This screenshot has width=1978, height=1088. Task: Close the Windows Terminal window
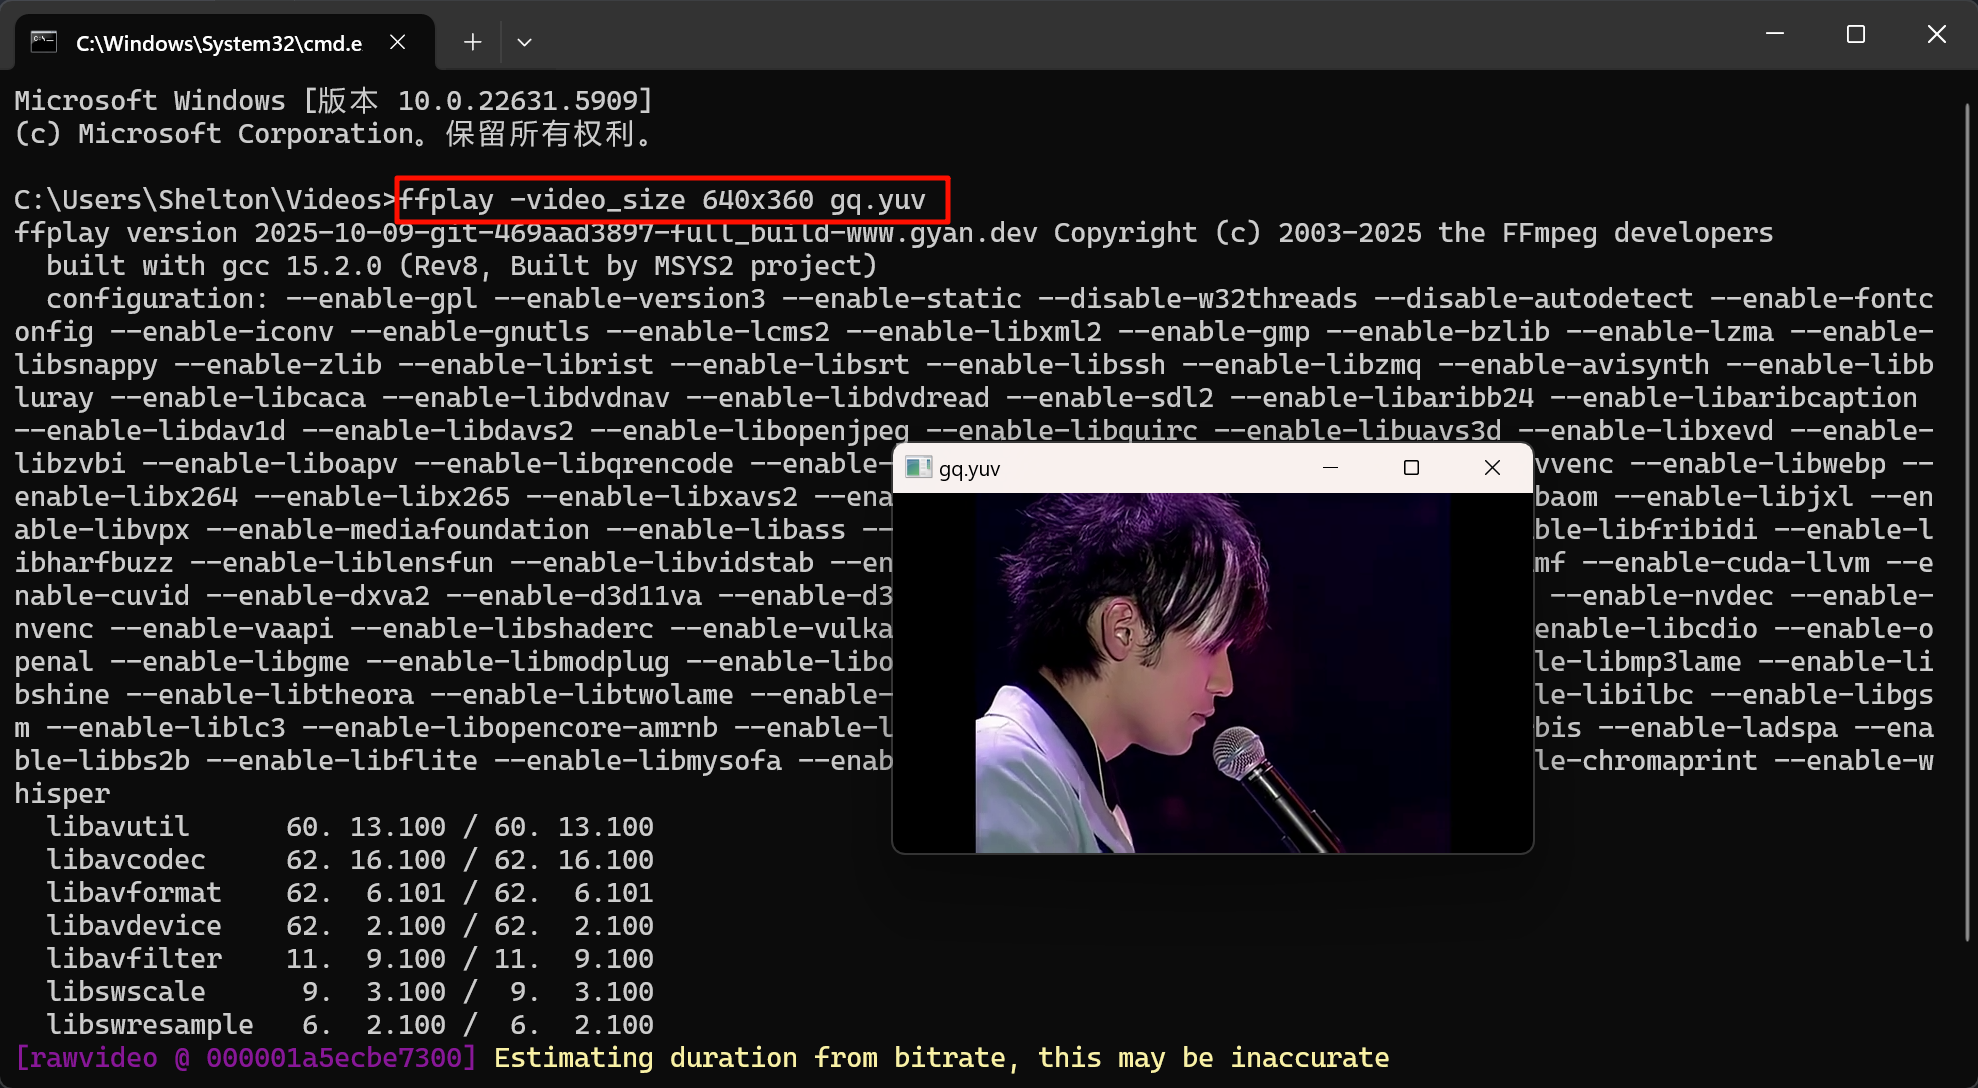(1936, 34)
